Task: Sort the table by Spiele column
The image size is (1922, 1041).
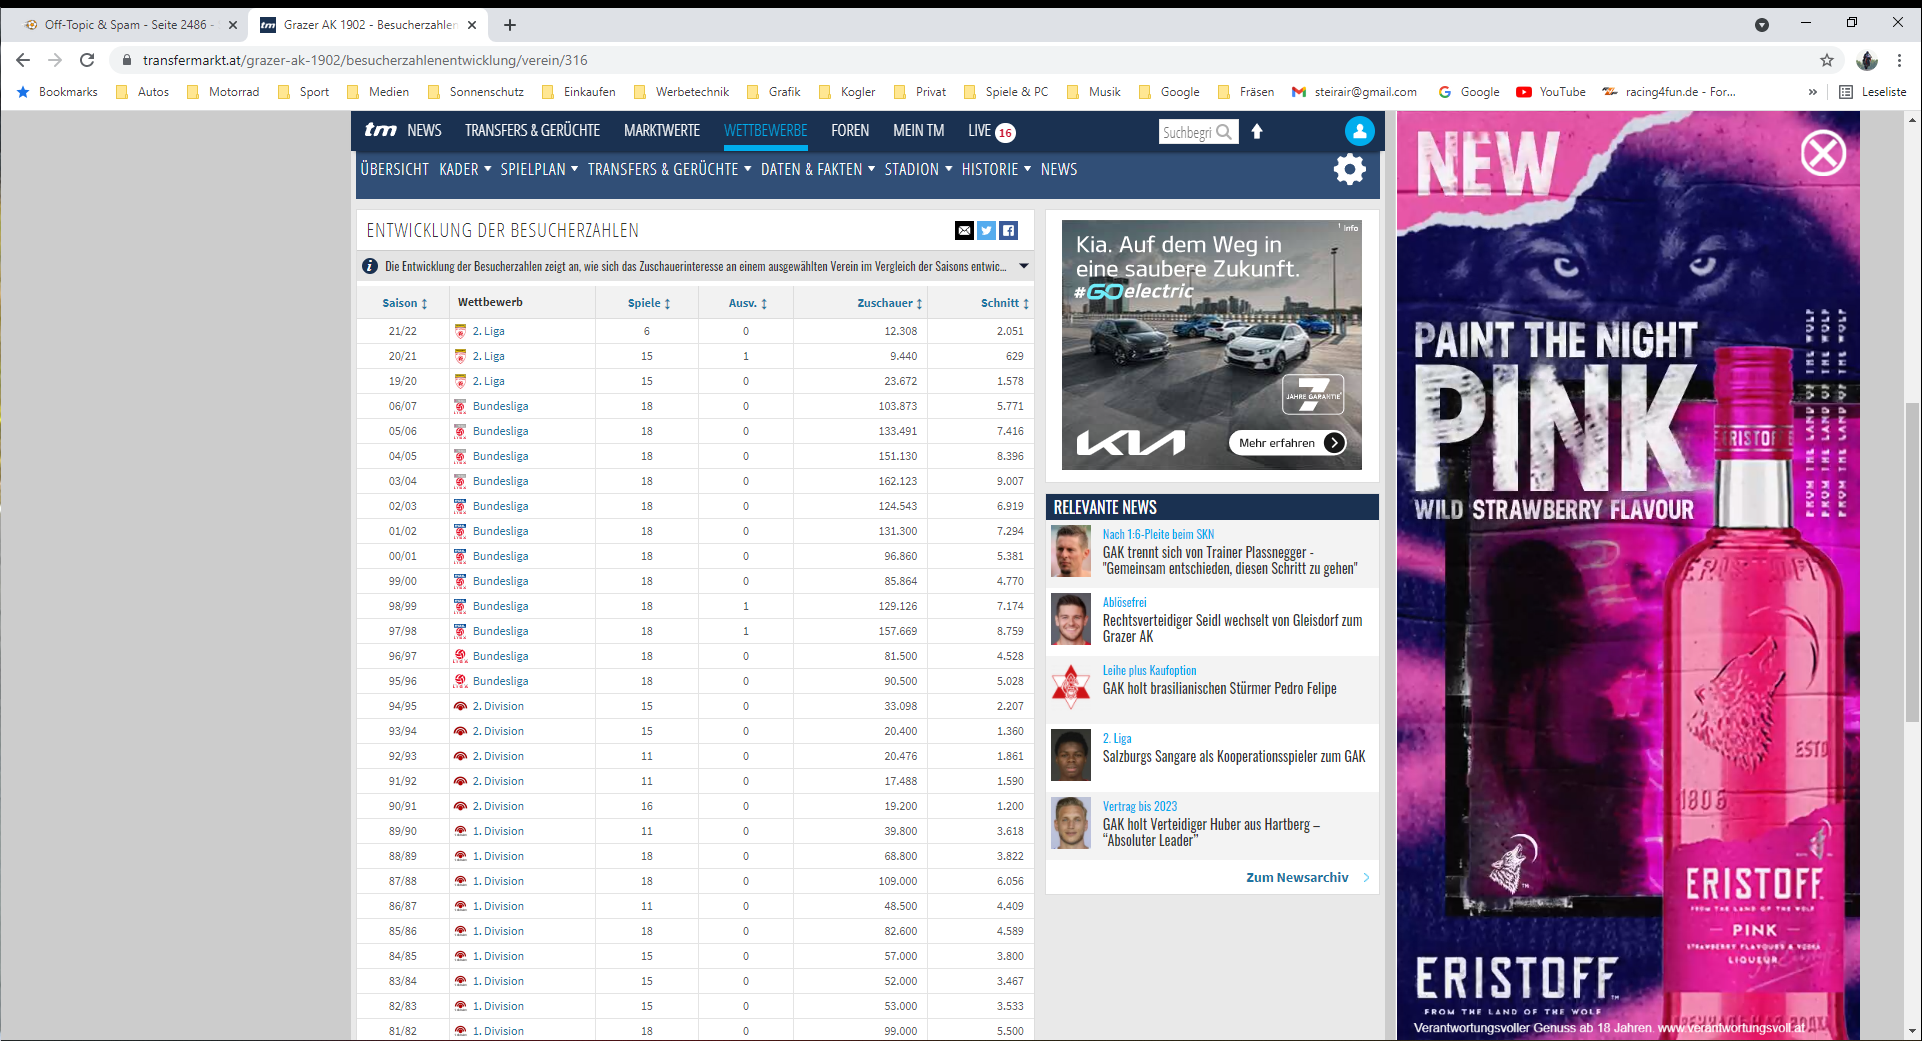Action: click(x=649, y=303)
